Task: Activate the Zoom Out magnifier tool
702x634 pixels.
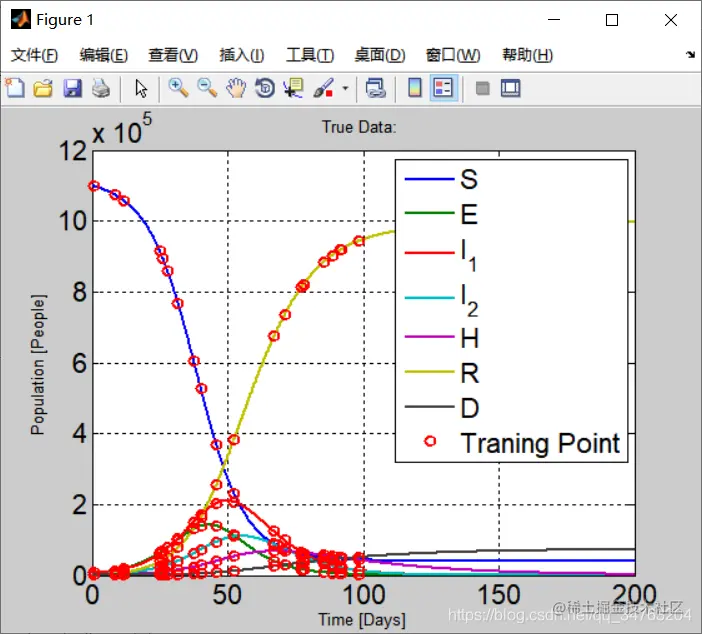Action: 207,88
